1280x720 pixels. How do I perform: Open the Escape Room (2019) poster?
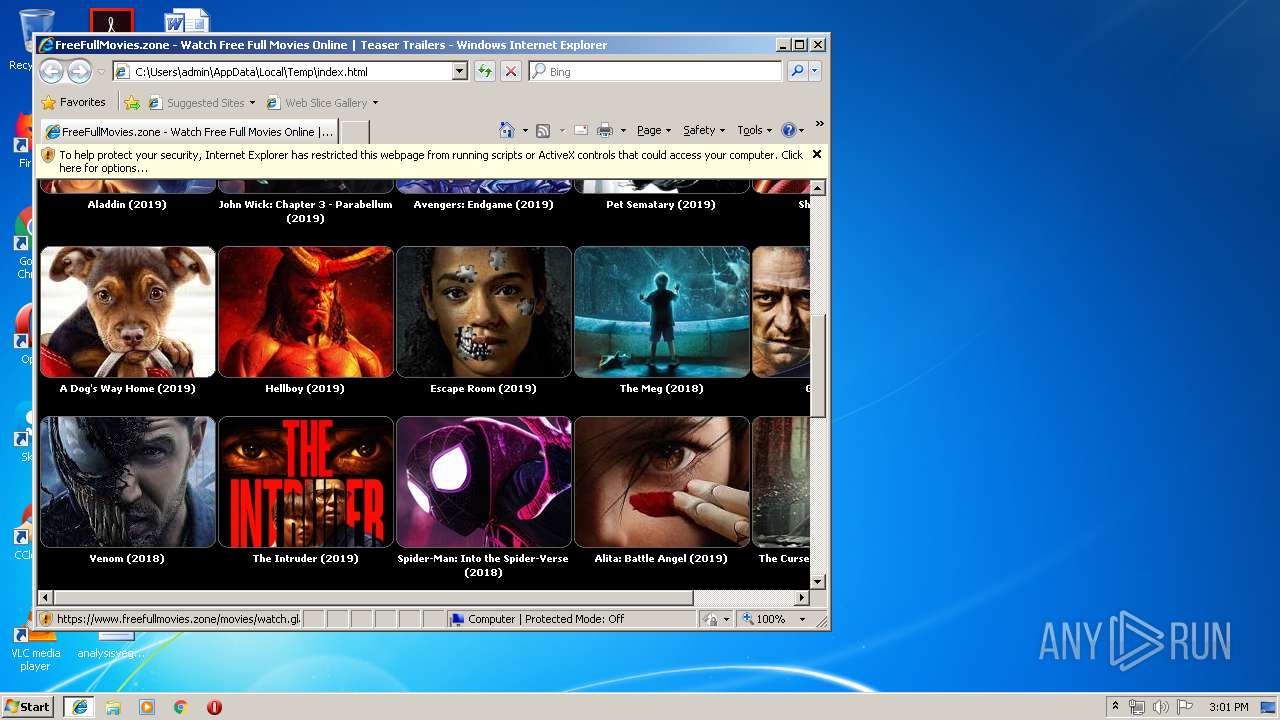[x=483, y=312]
